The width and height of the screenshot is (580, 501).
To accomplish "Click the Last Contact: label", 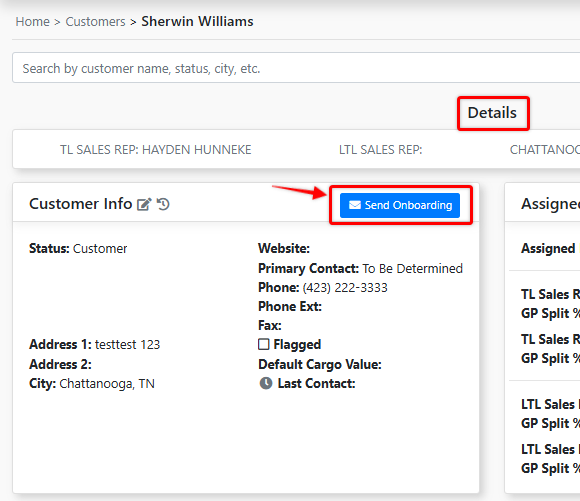I will (316, 384).
